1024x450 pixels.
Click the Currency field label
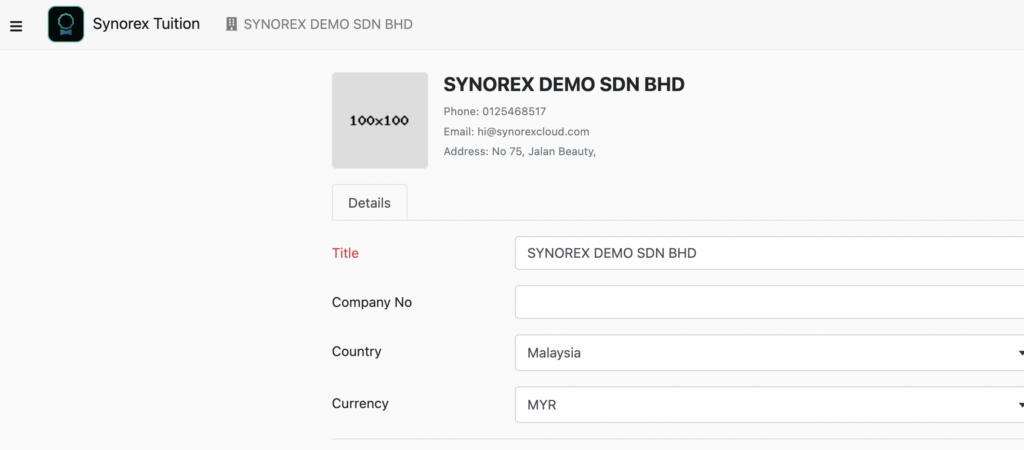click(x=360, y=403)
